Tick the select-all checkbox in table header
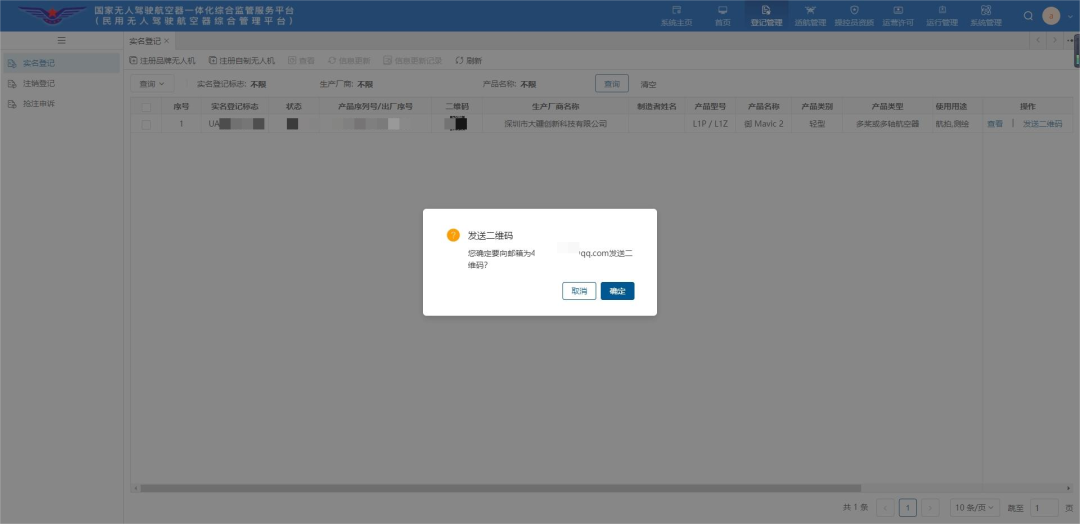This screenshot has width=1080, height=524. click(x=146, y=107)
